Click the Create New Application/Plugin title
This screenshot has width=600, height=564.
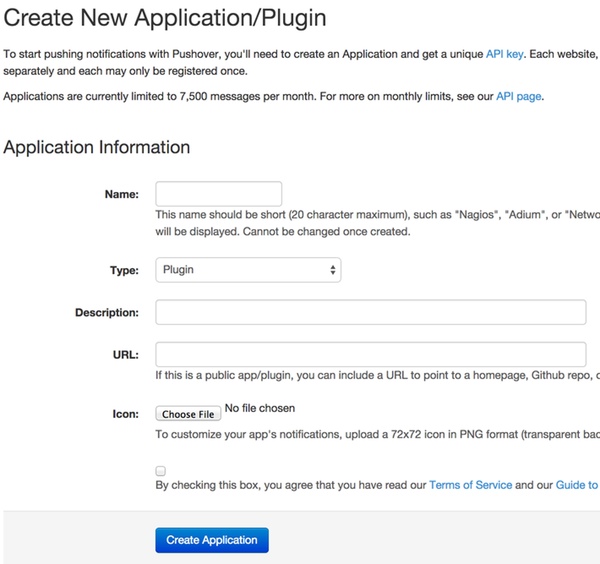[165, 18]
